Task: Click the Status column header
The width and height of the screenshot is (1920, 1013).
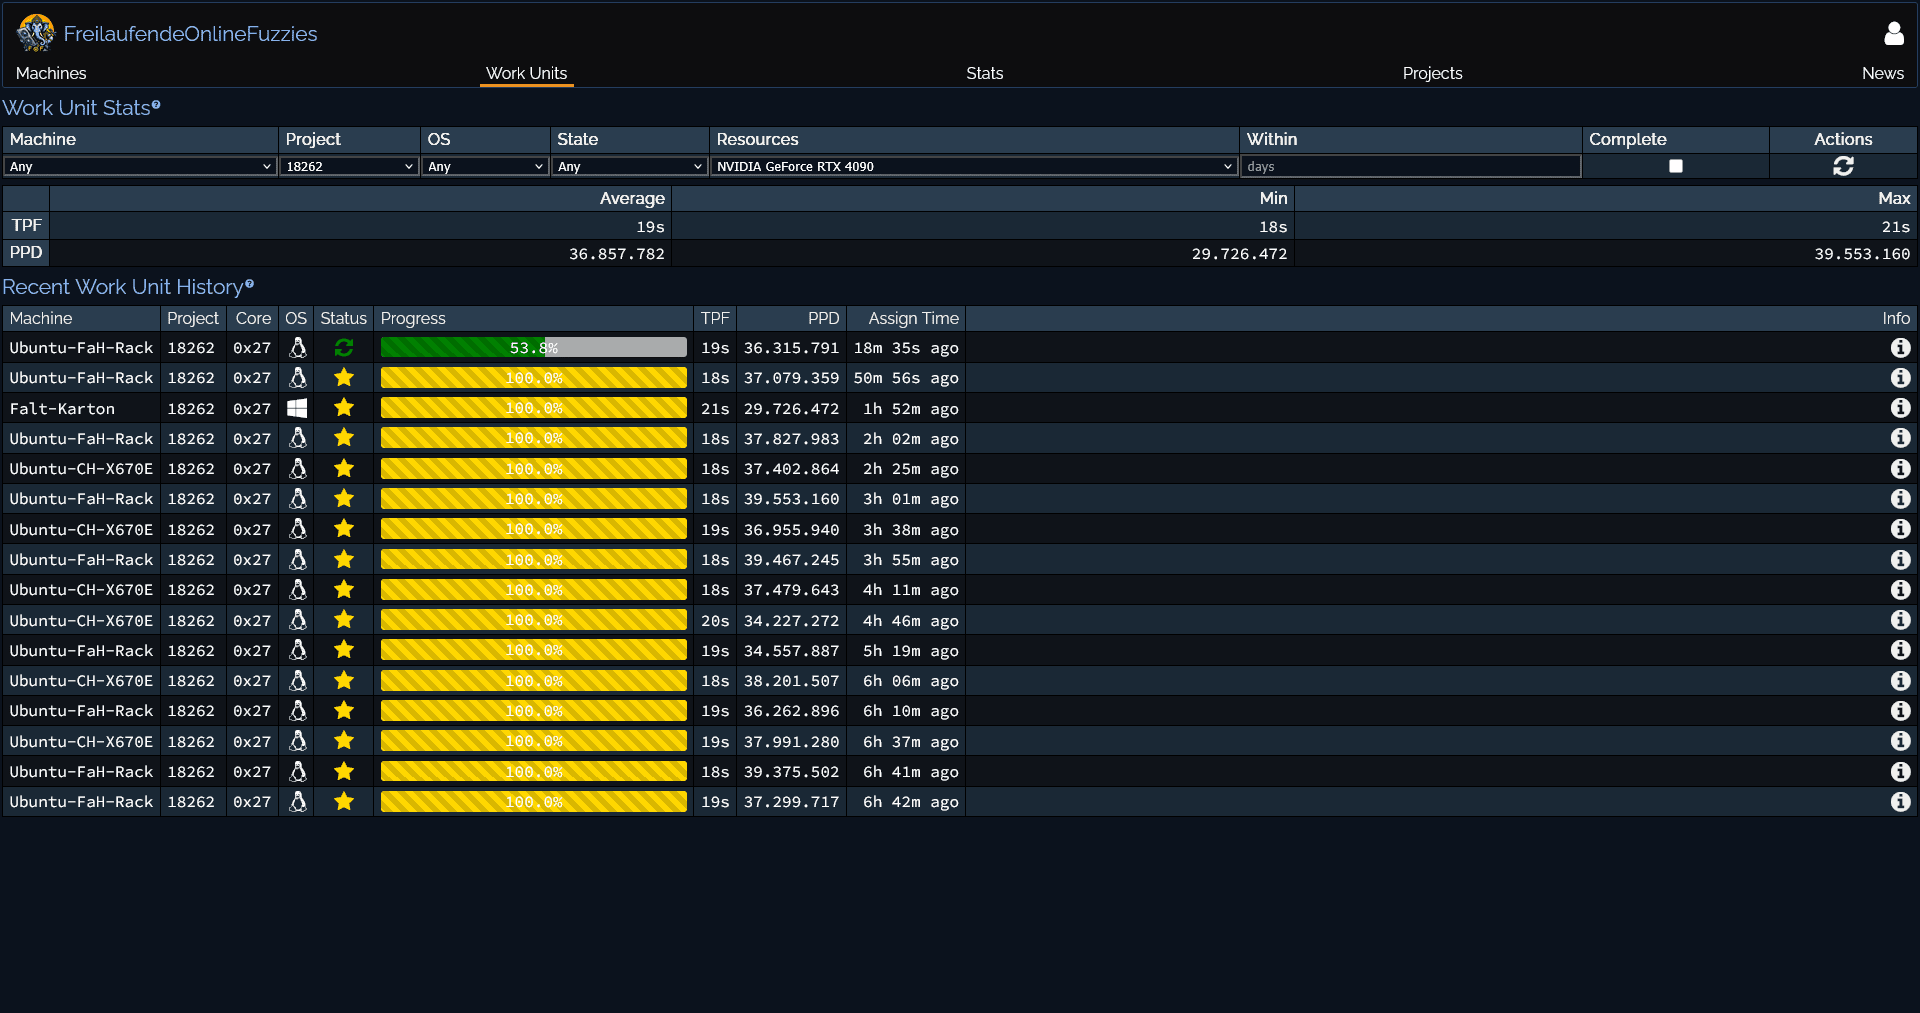Action: point(343,318)
